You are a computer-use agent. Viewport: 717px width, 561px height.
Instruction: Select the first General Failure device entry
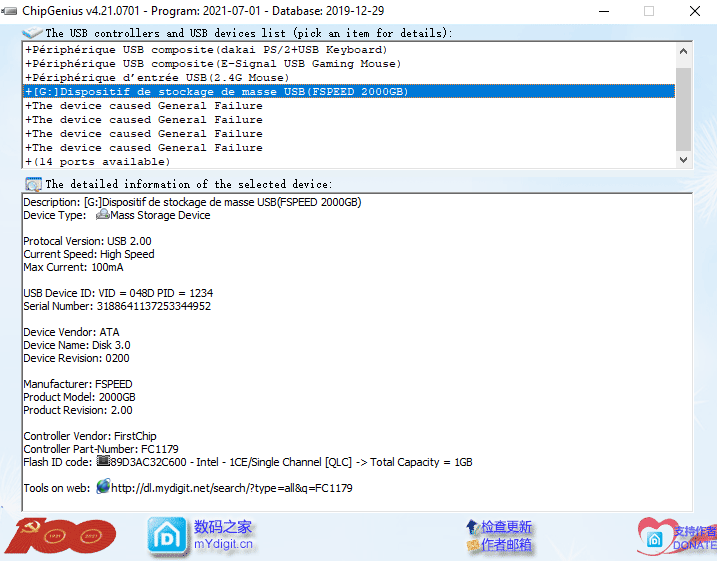tap(349, 106)
